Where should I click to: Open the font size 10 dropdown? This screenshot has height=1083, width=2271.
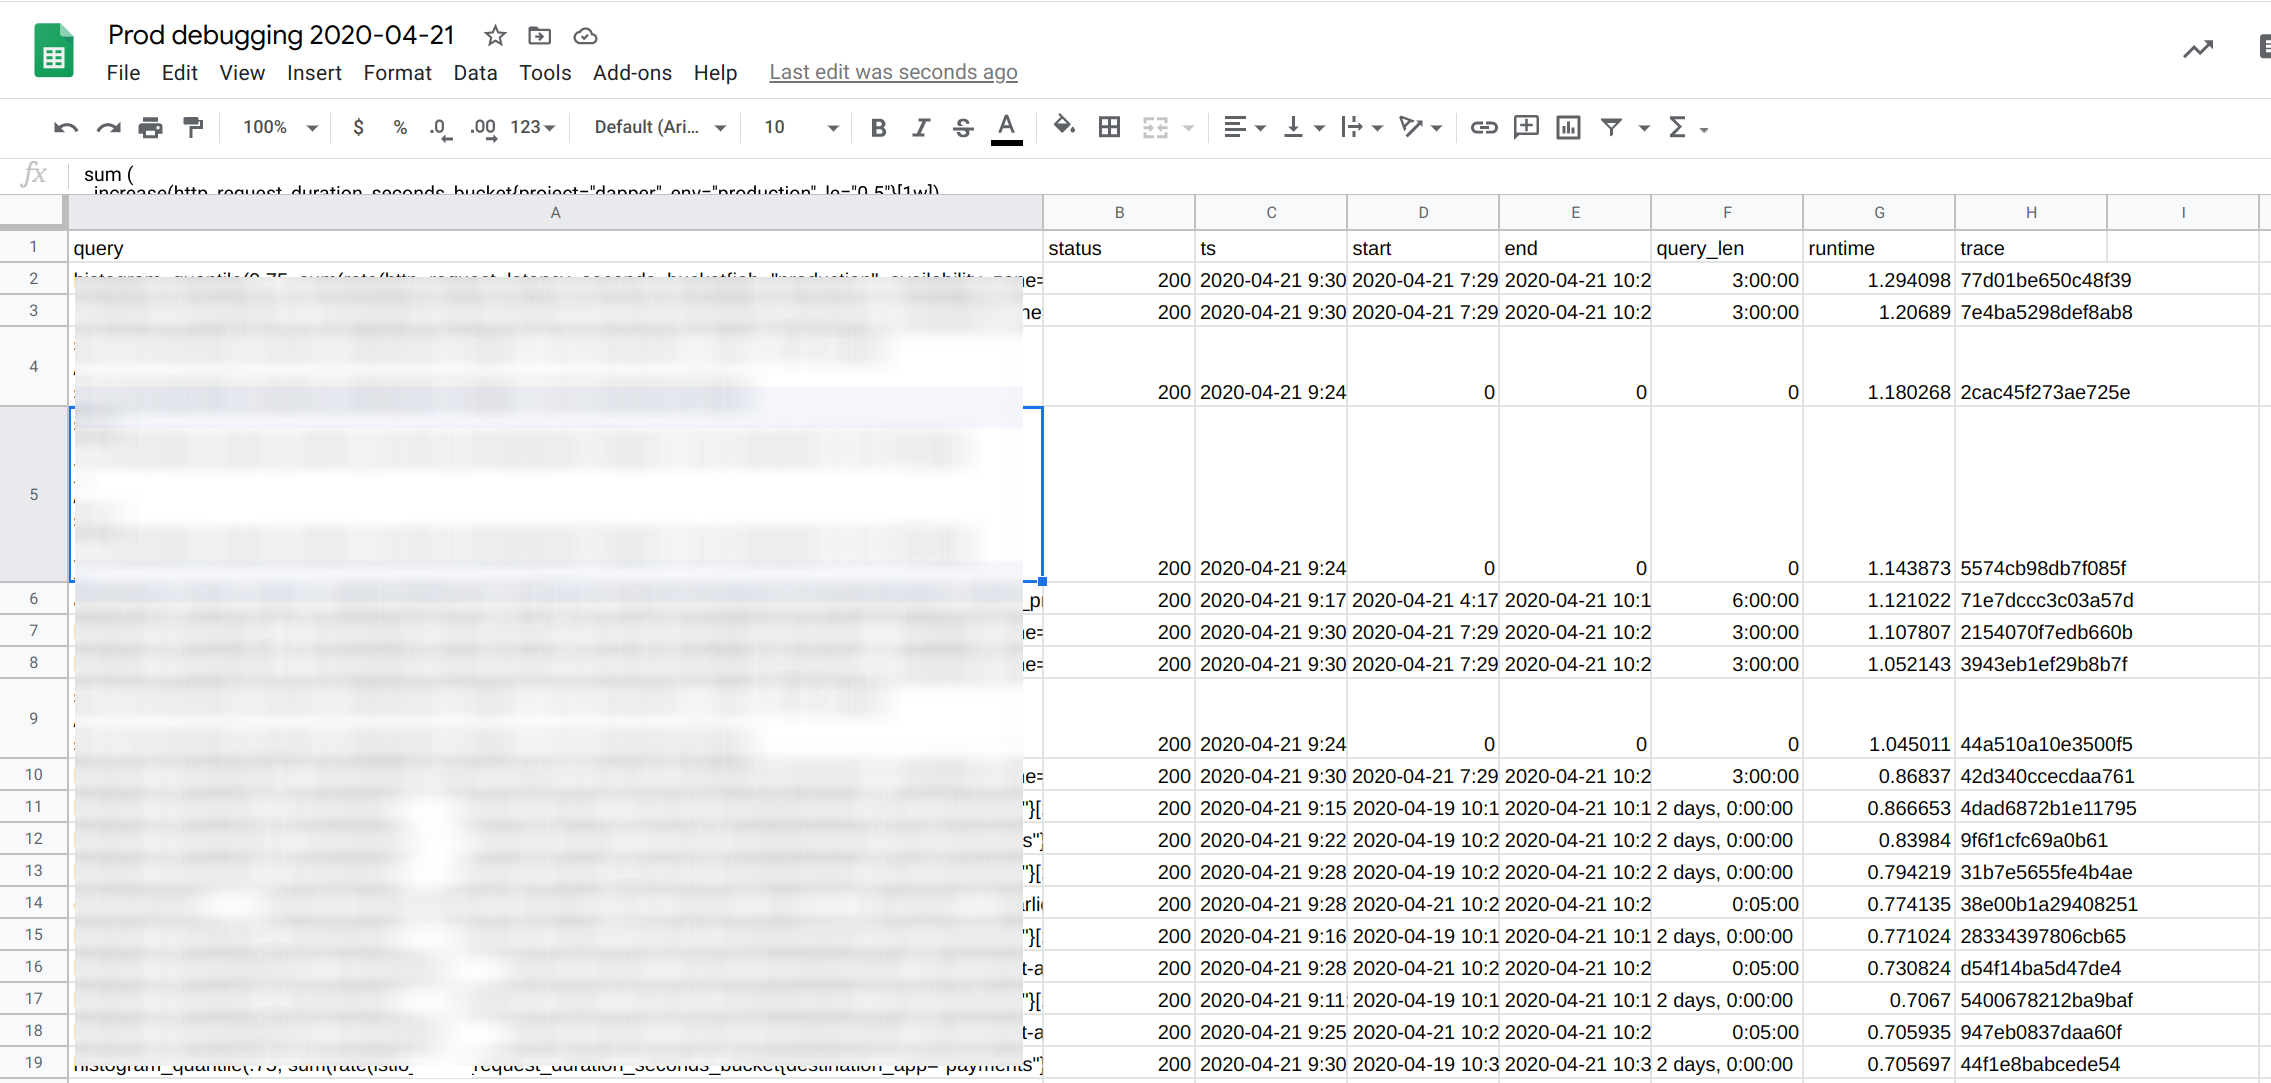coord(800,127)
